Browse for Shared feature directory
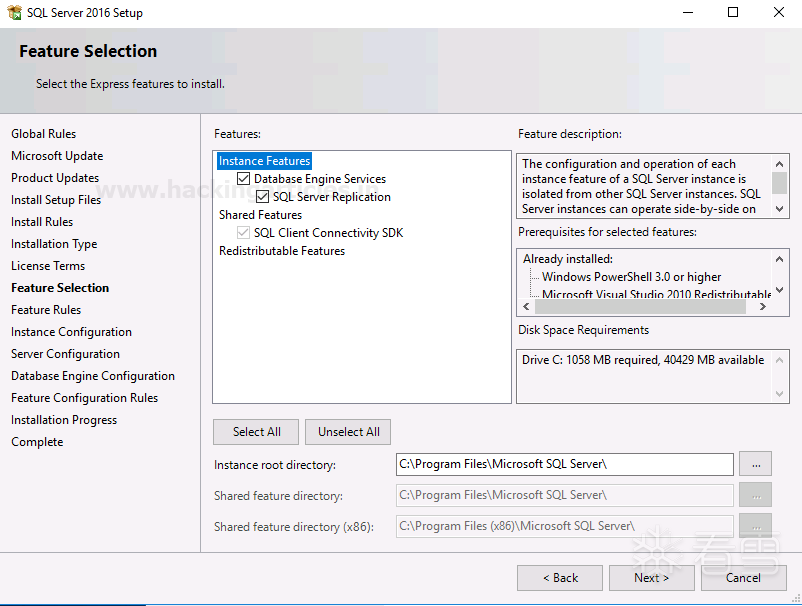The image size is (802, 606). tap(755, 495)
